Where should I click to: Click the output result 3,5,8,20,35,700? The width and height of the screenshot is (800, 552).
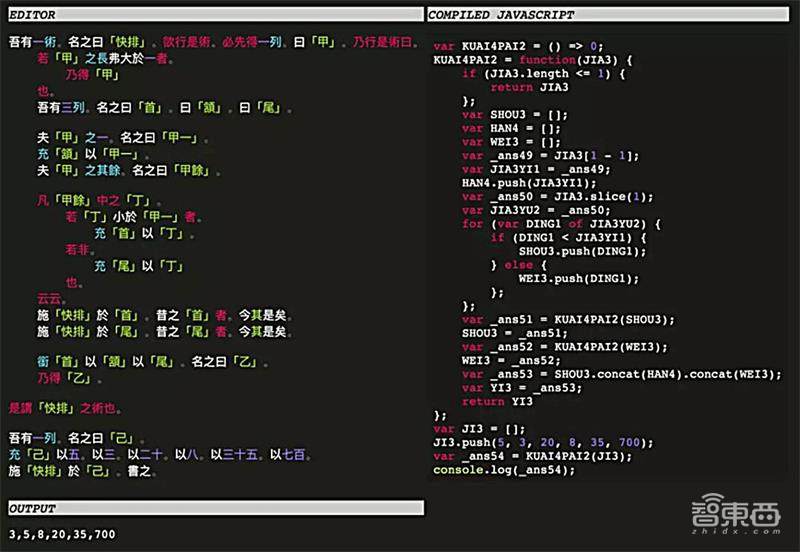[62, 534]
